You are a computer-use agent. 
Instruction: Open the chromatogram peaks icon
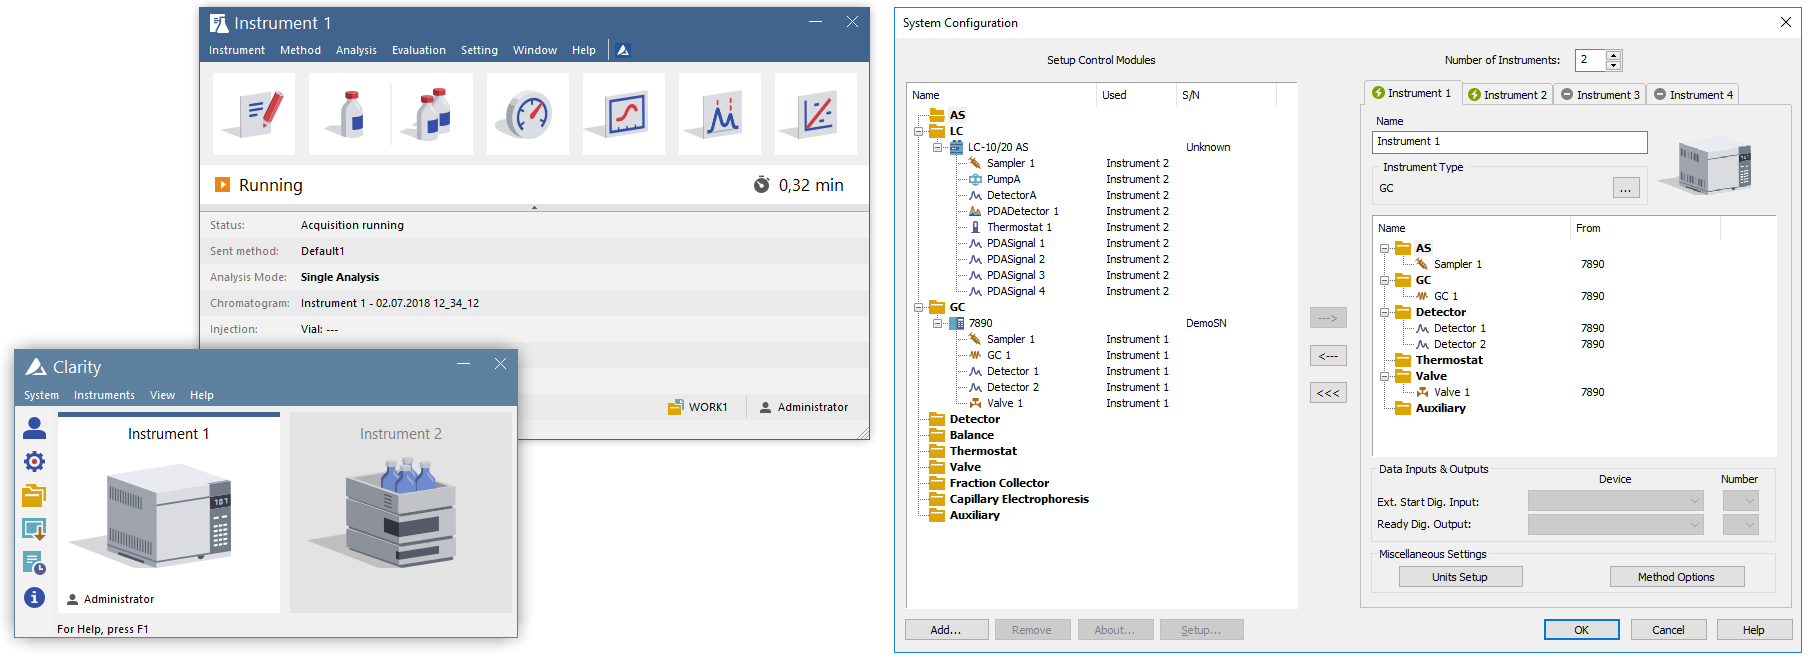click(720, 114)
